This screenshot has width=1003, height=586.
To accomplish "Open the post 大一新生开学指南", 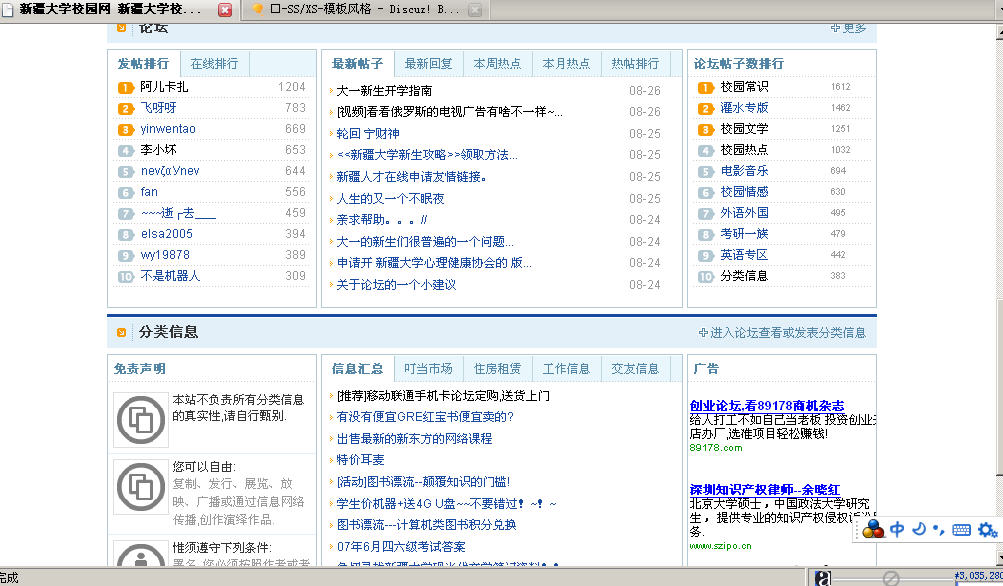I will tap(384, 90).
